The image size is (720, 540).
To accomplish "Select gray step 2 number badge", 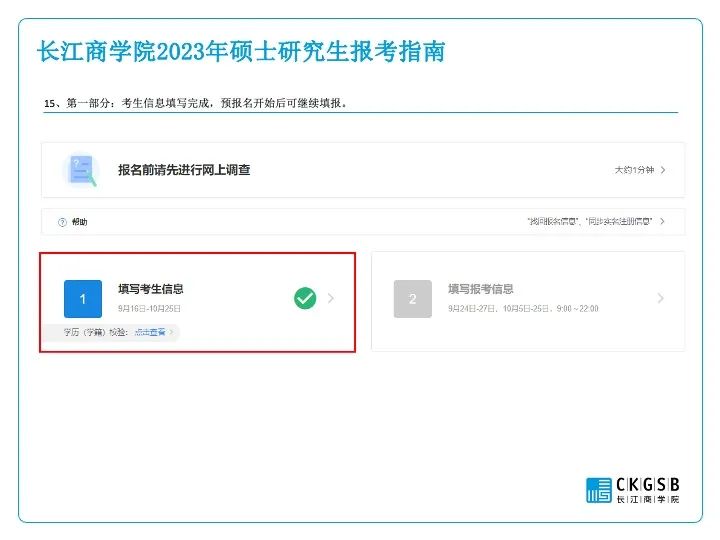I will point(413,299).
